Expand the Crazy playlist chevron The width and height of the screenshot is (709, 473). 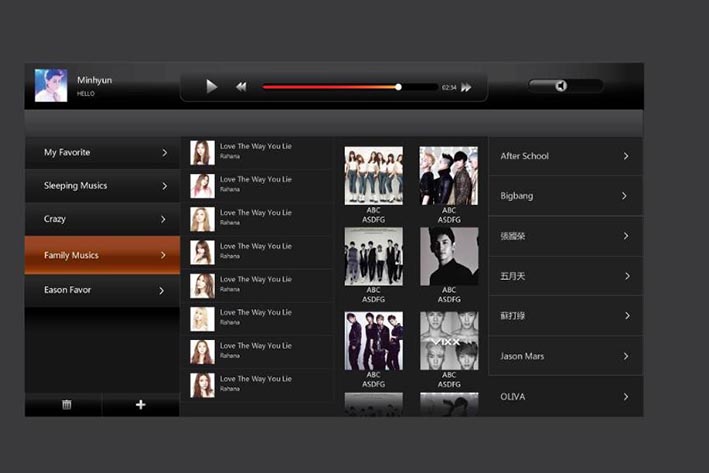[164, 219]
